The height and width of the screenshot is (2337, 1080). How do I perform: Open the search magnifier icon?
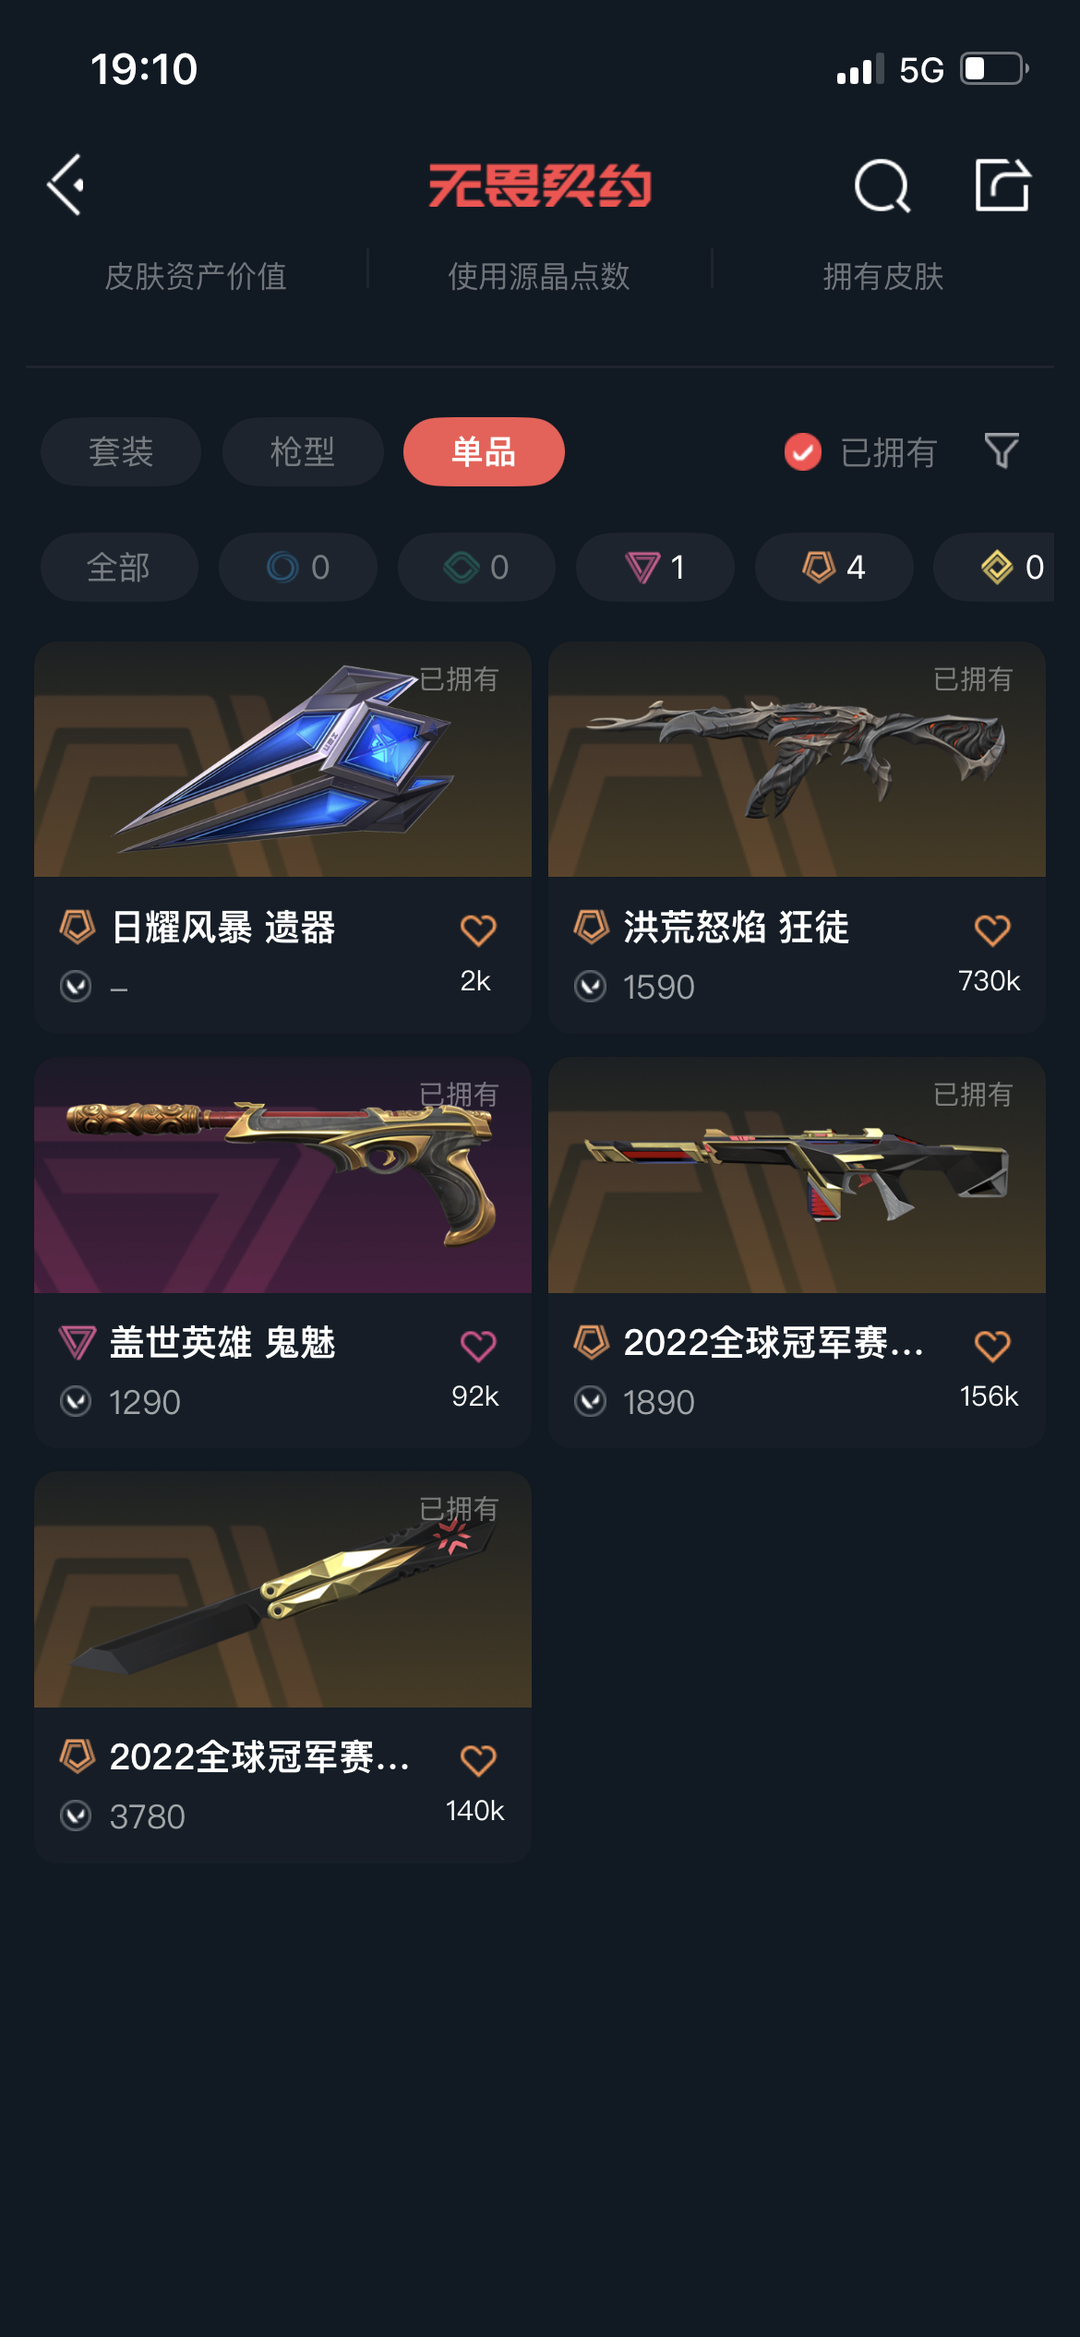[882, 186]
